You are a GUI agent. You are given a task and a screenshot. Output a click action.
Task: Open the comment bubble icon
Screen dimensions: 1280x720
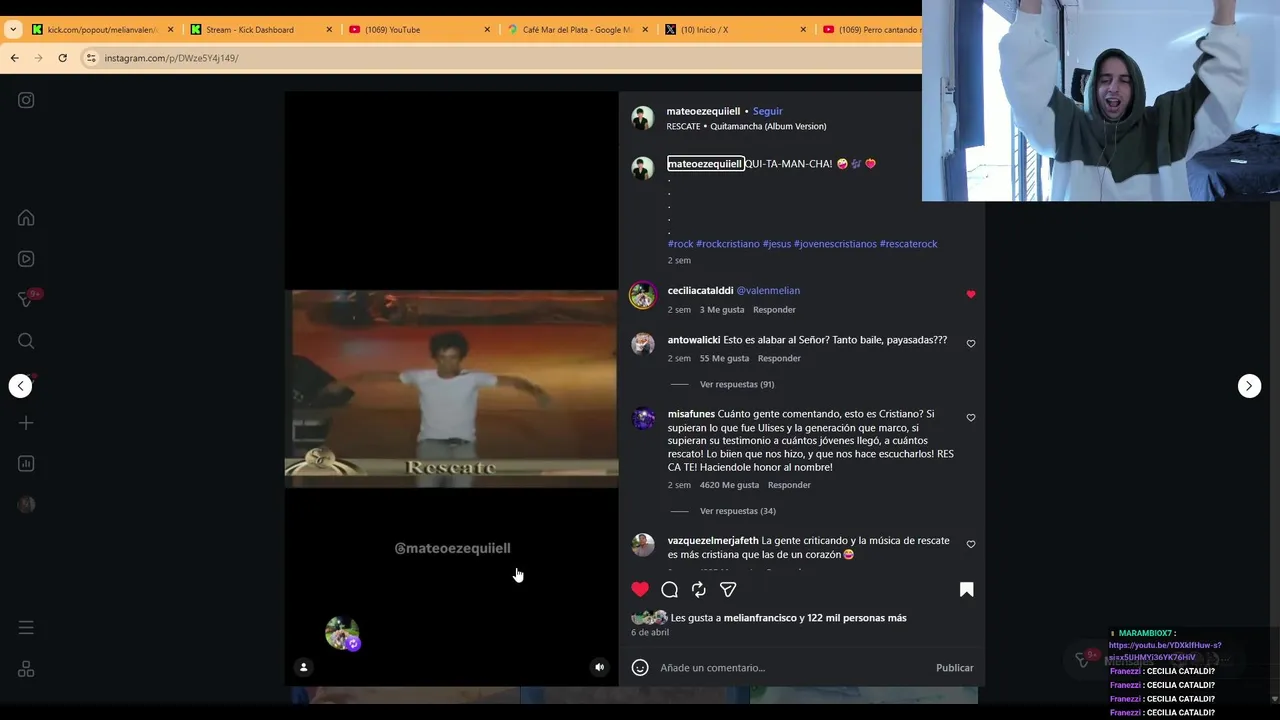click(670, 590)
